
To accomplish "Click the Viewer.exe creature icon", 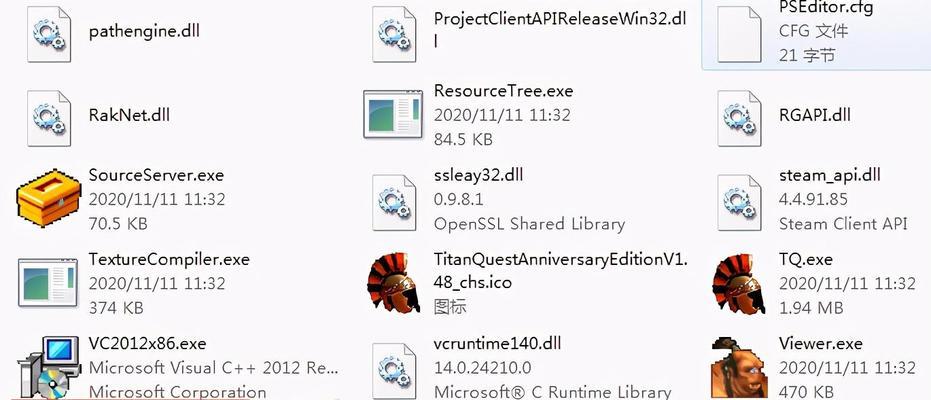I will 738,368.
